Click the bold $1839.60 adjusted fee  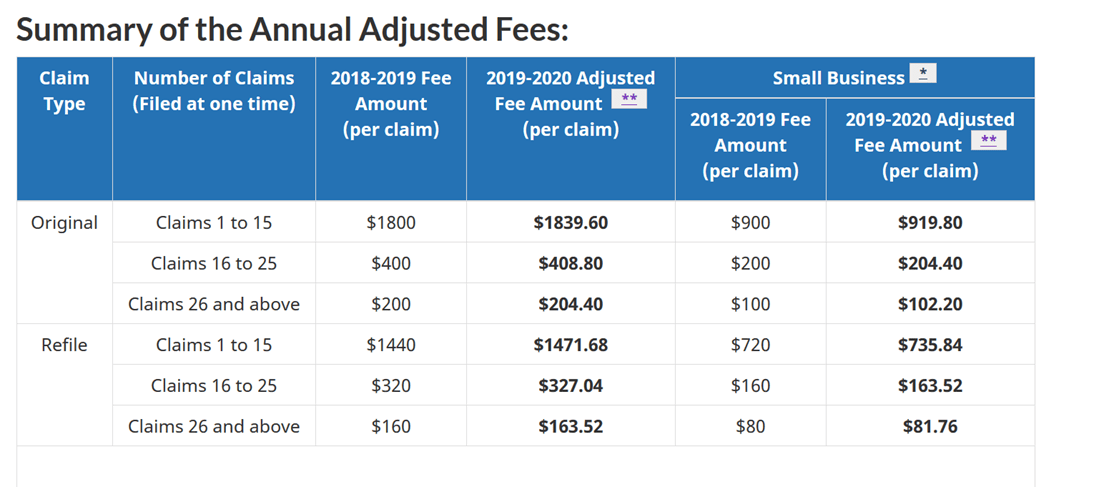pyautogui.click(x=570, y=223)
